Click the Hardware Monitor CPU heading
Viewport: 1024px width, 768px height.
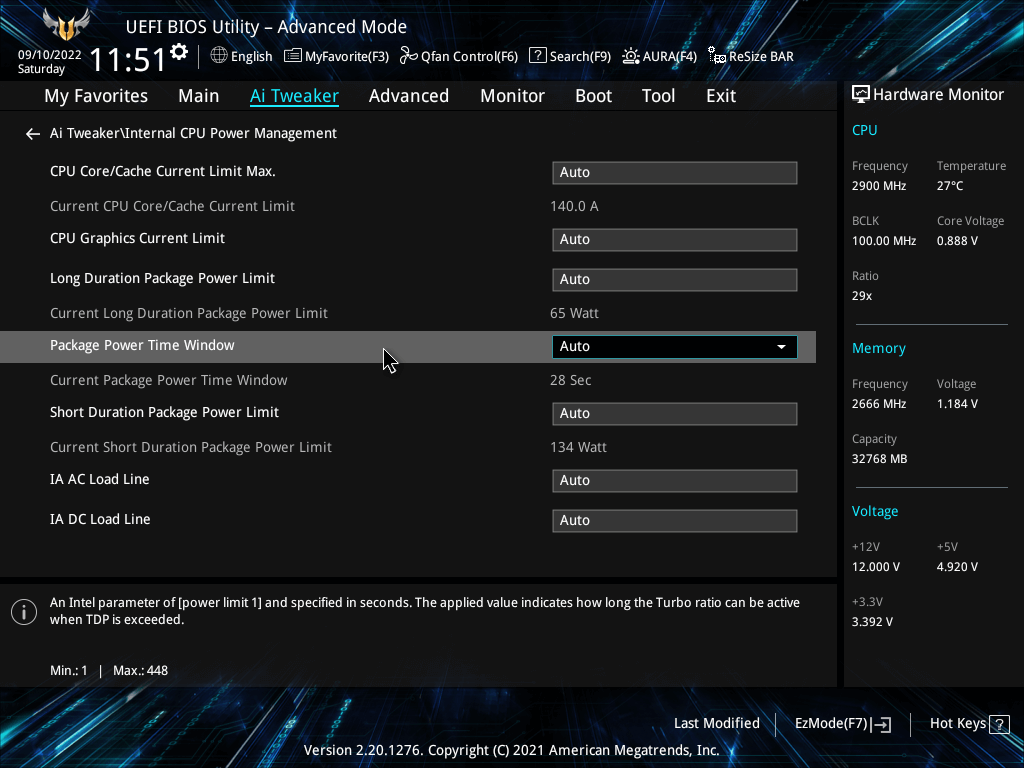click(865, 130)
